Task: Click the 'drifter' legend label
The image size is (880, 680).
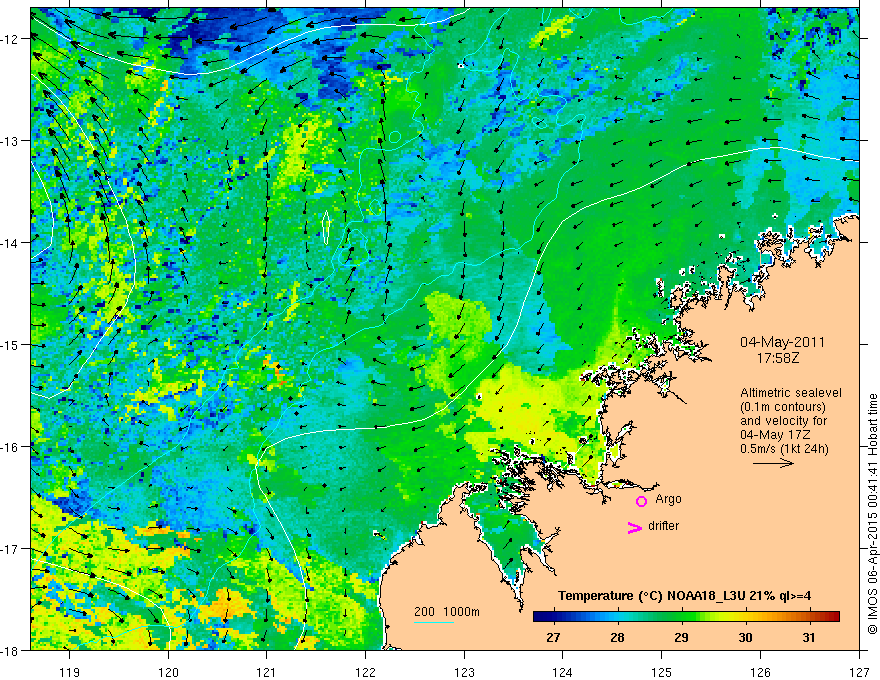Action: click(x=663, y=526)
